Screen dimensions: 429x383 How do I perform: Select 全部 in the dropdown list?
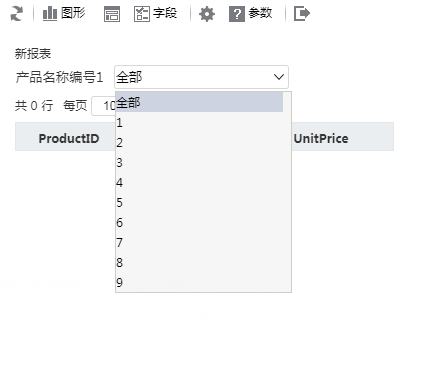(199, 102)
